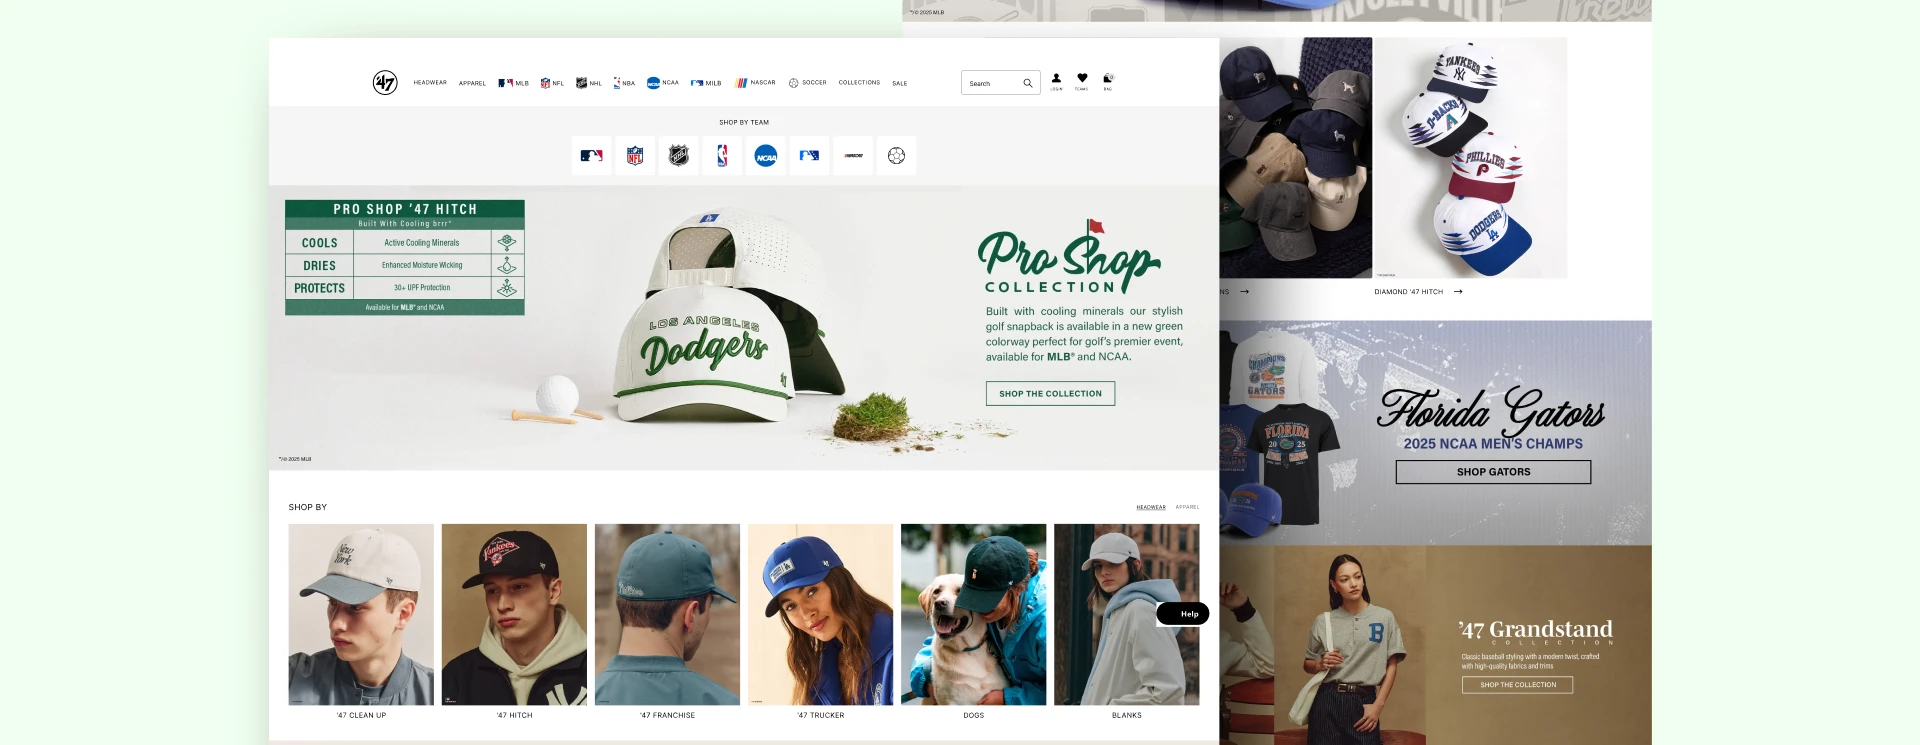Click SHOP THE COLLECTION in '47 Grandstand banner
1920x745 pixels.
(1517, 685)
